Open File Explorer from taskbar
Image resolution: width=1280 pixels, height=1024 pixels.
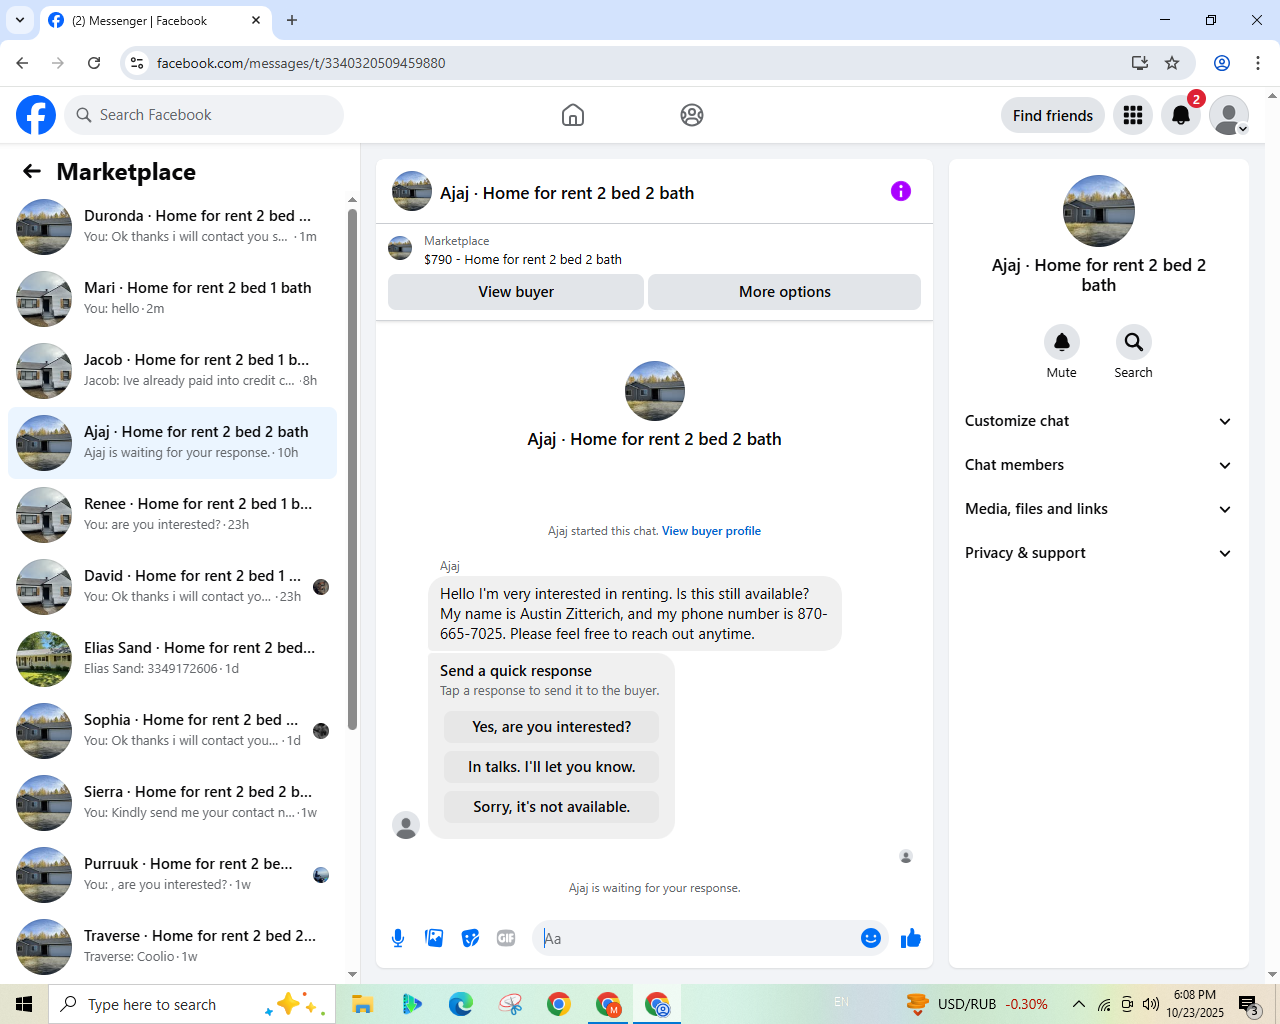click(x=362, y=1004)
